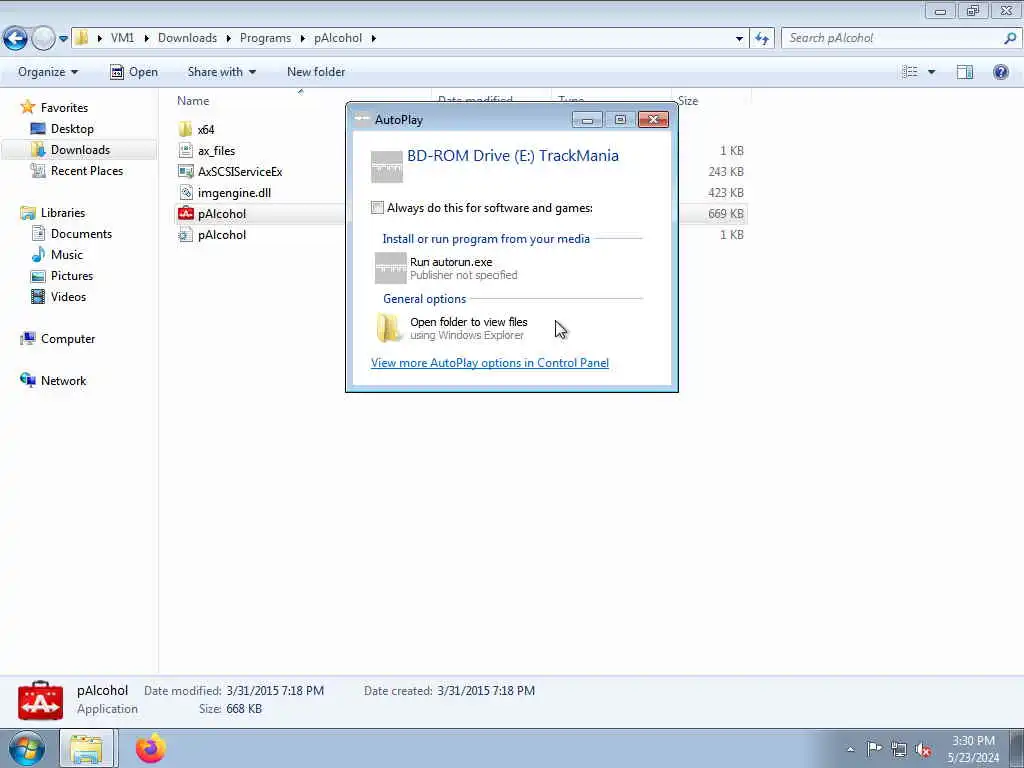1024x768 pixels.
Task: Open the Organize menu
Action: click(48, 72)
